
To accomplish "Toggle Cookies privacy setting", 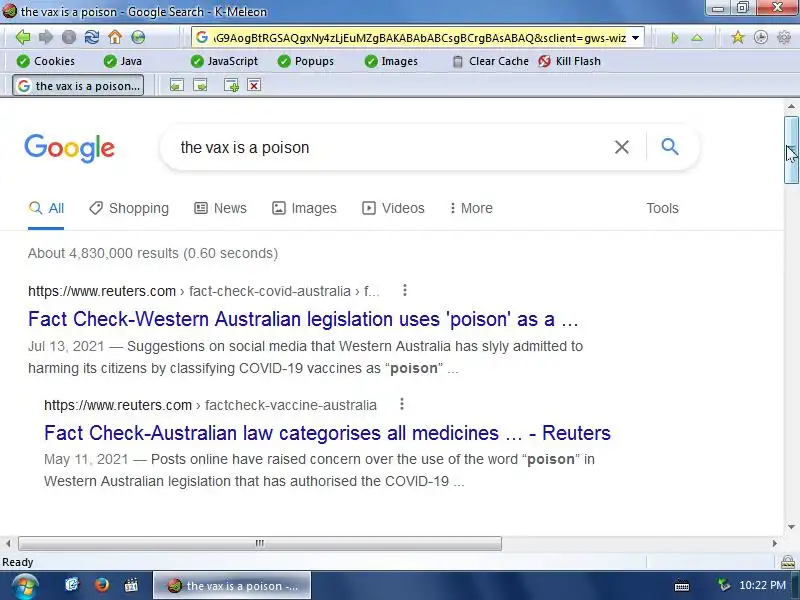I will (x=45, y=61).
